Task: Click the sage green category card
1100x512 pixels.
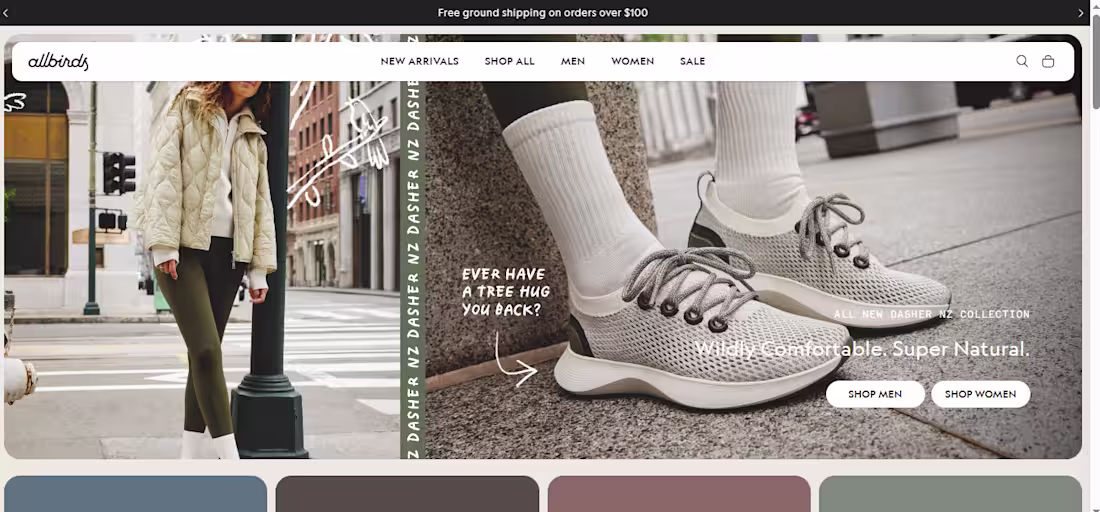Action: (950, 494)
